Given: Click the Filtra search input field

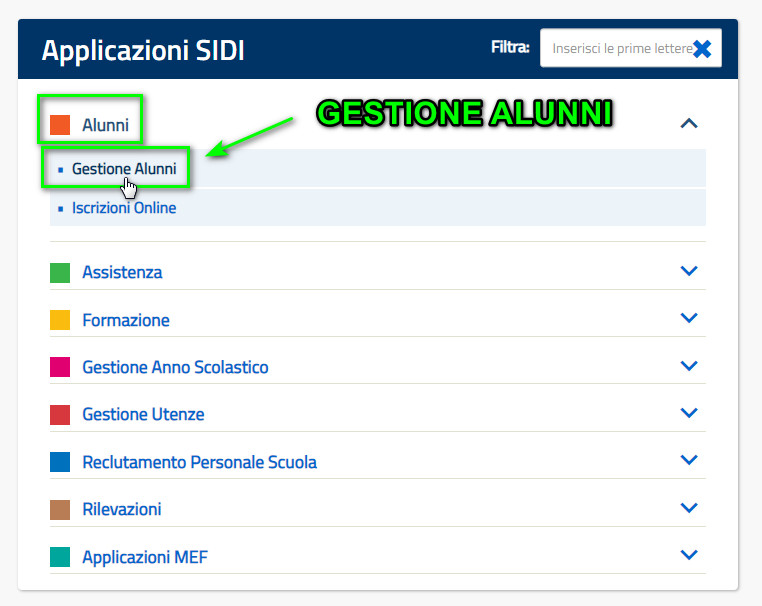Looking at the screenshot, I should click(630, 48).
